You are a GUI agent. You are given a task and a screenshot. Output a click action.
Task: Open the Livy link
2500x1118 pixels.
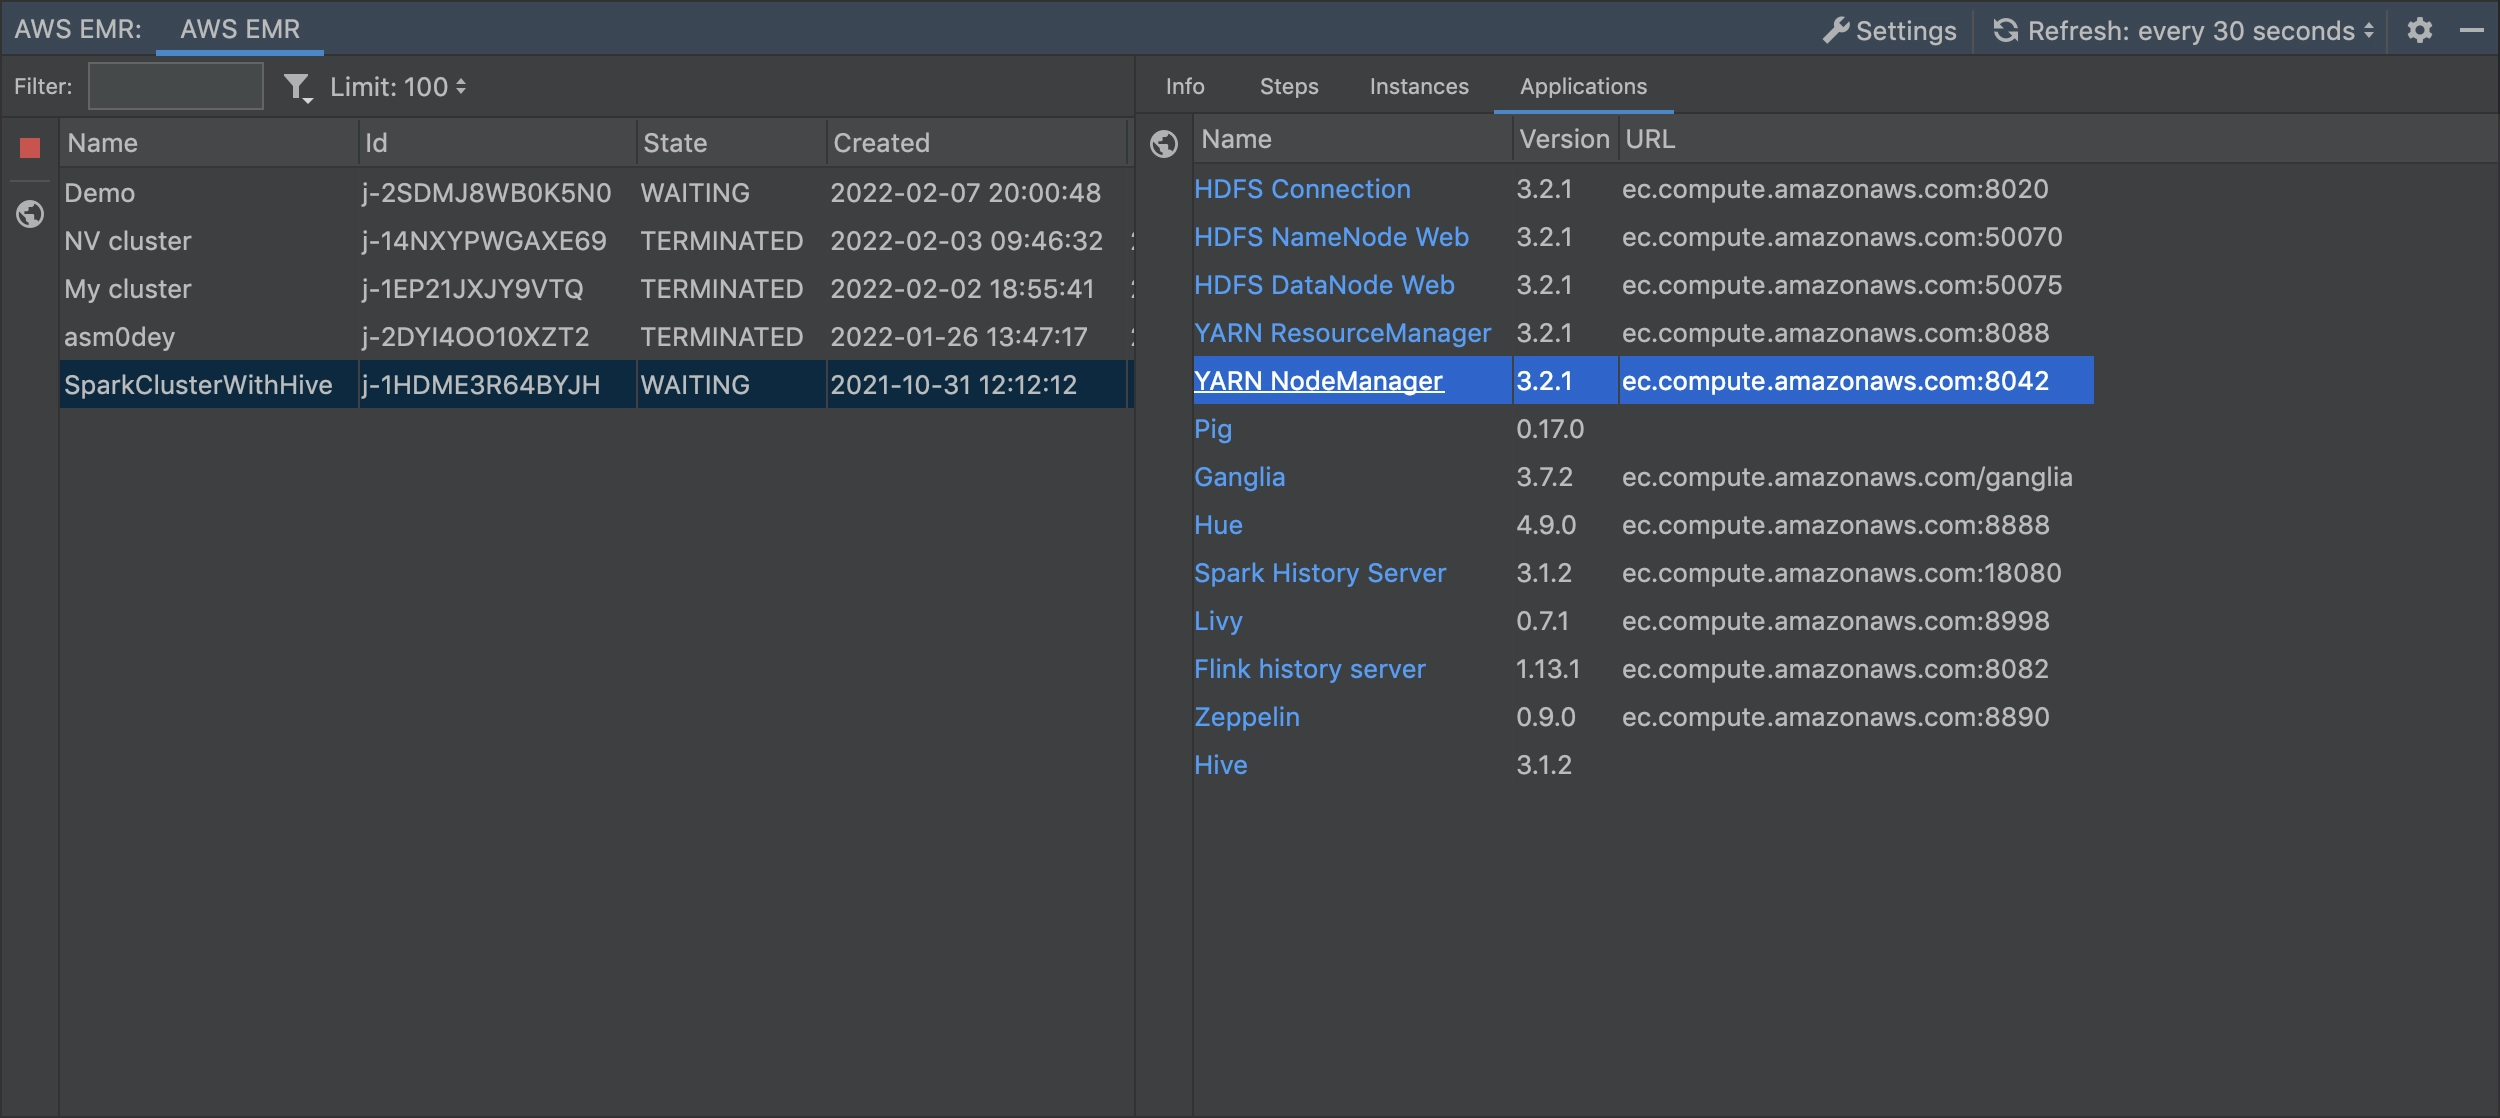pyautogui.click(x=1218, y=621)
